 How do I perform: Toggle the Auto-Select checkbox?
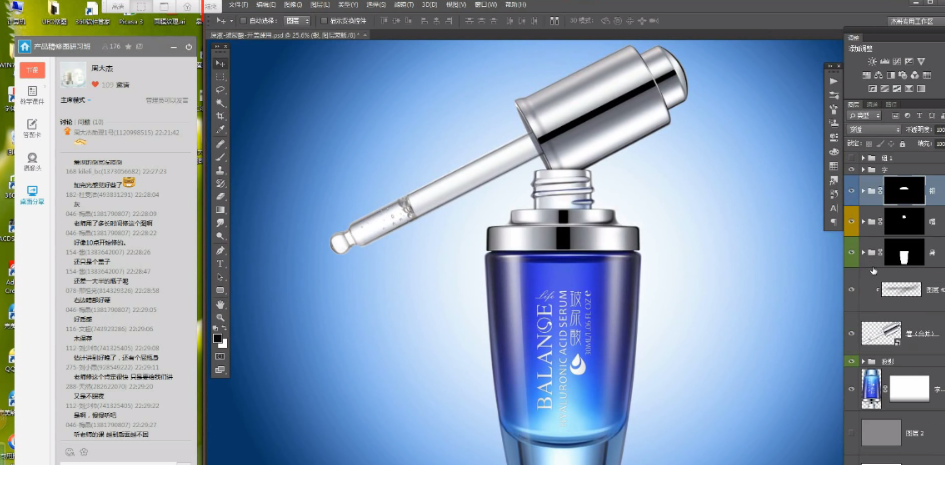tap(243, 21)
